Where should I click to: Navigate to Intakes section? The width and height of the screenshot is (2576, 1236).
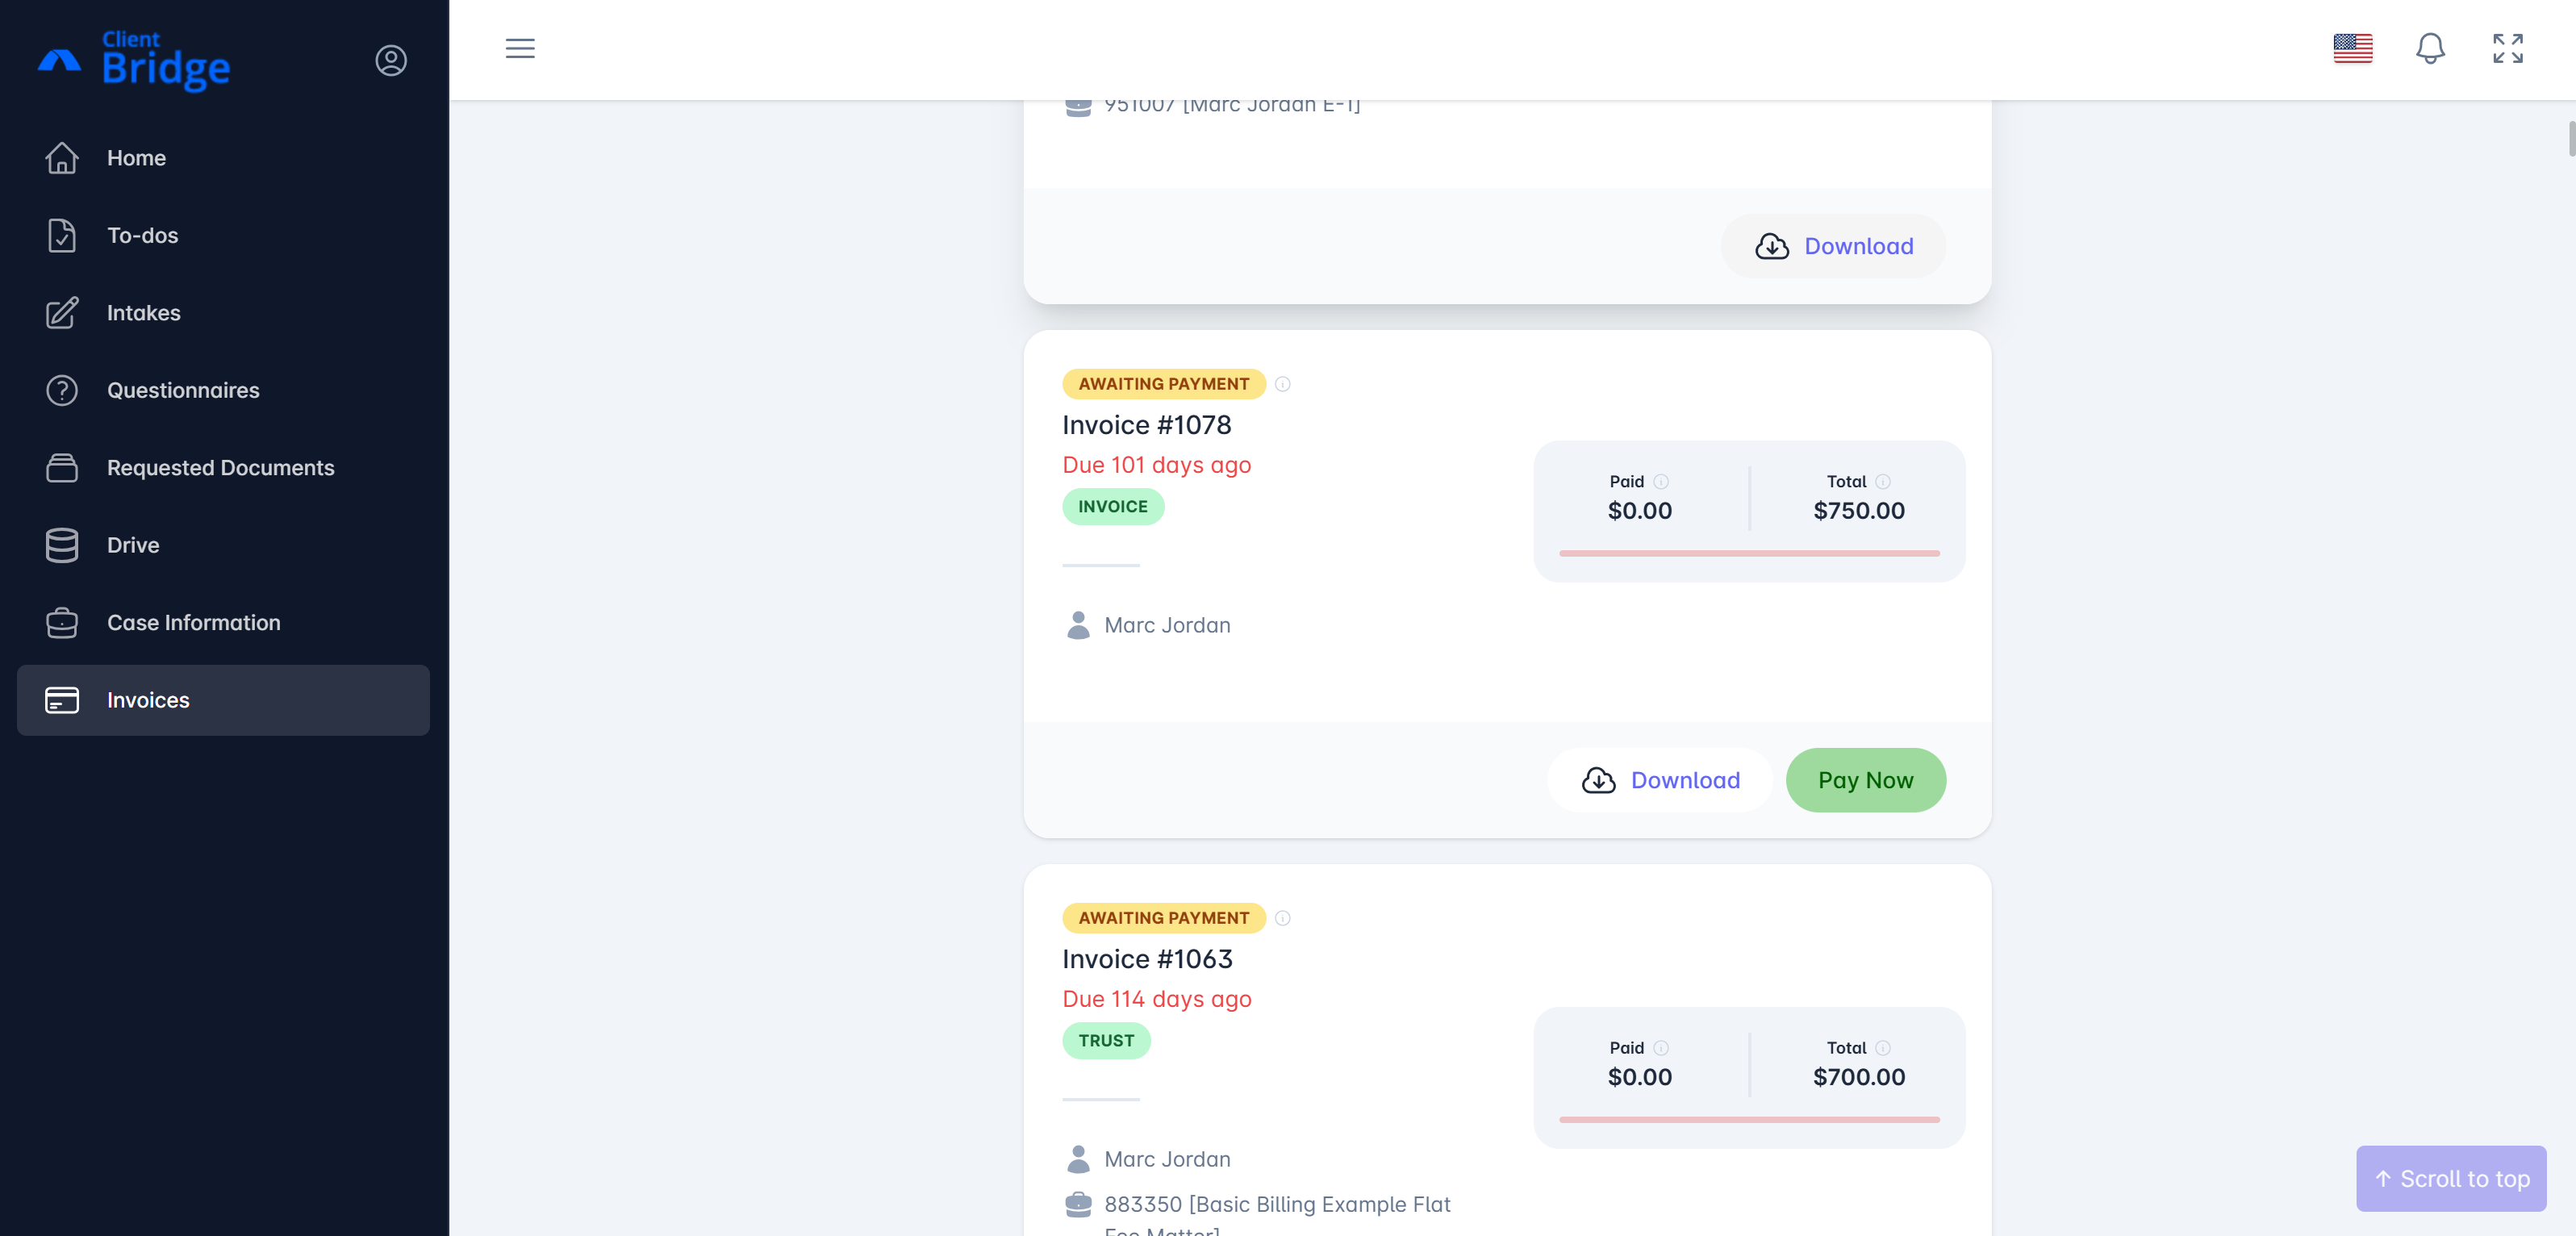point(143,313)
